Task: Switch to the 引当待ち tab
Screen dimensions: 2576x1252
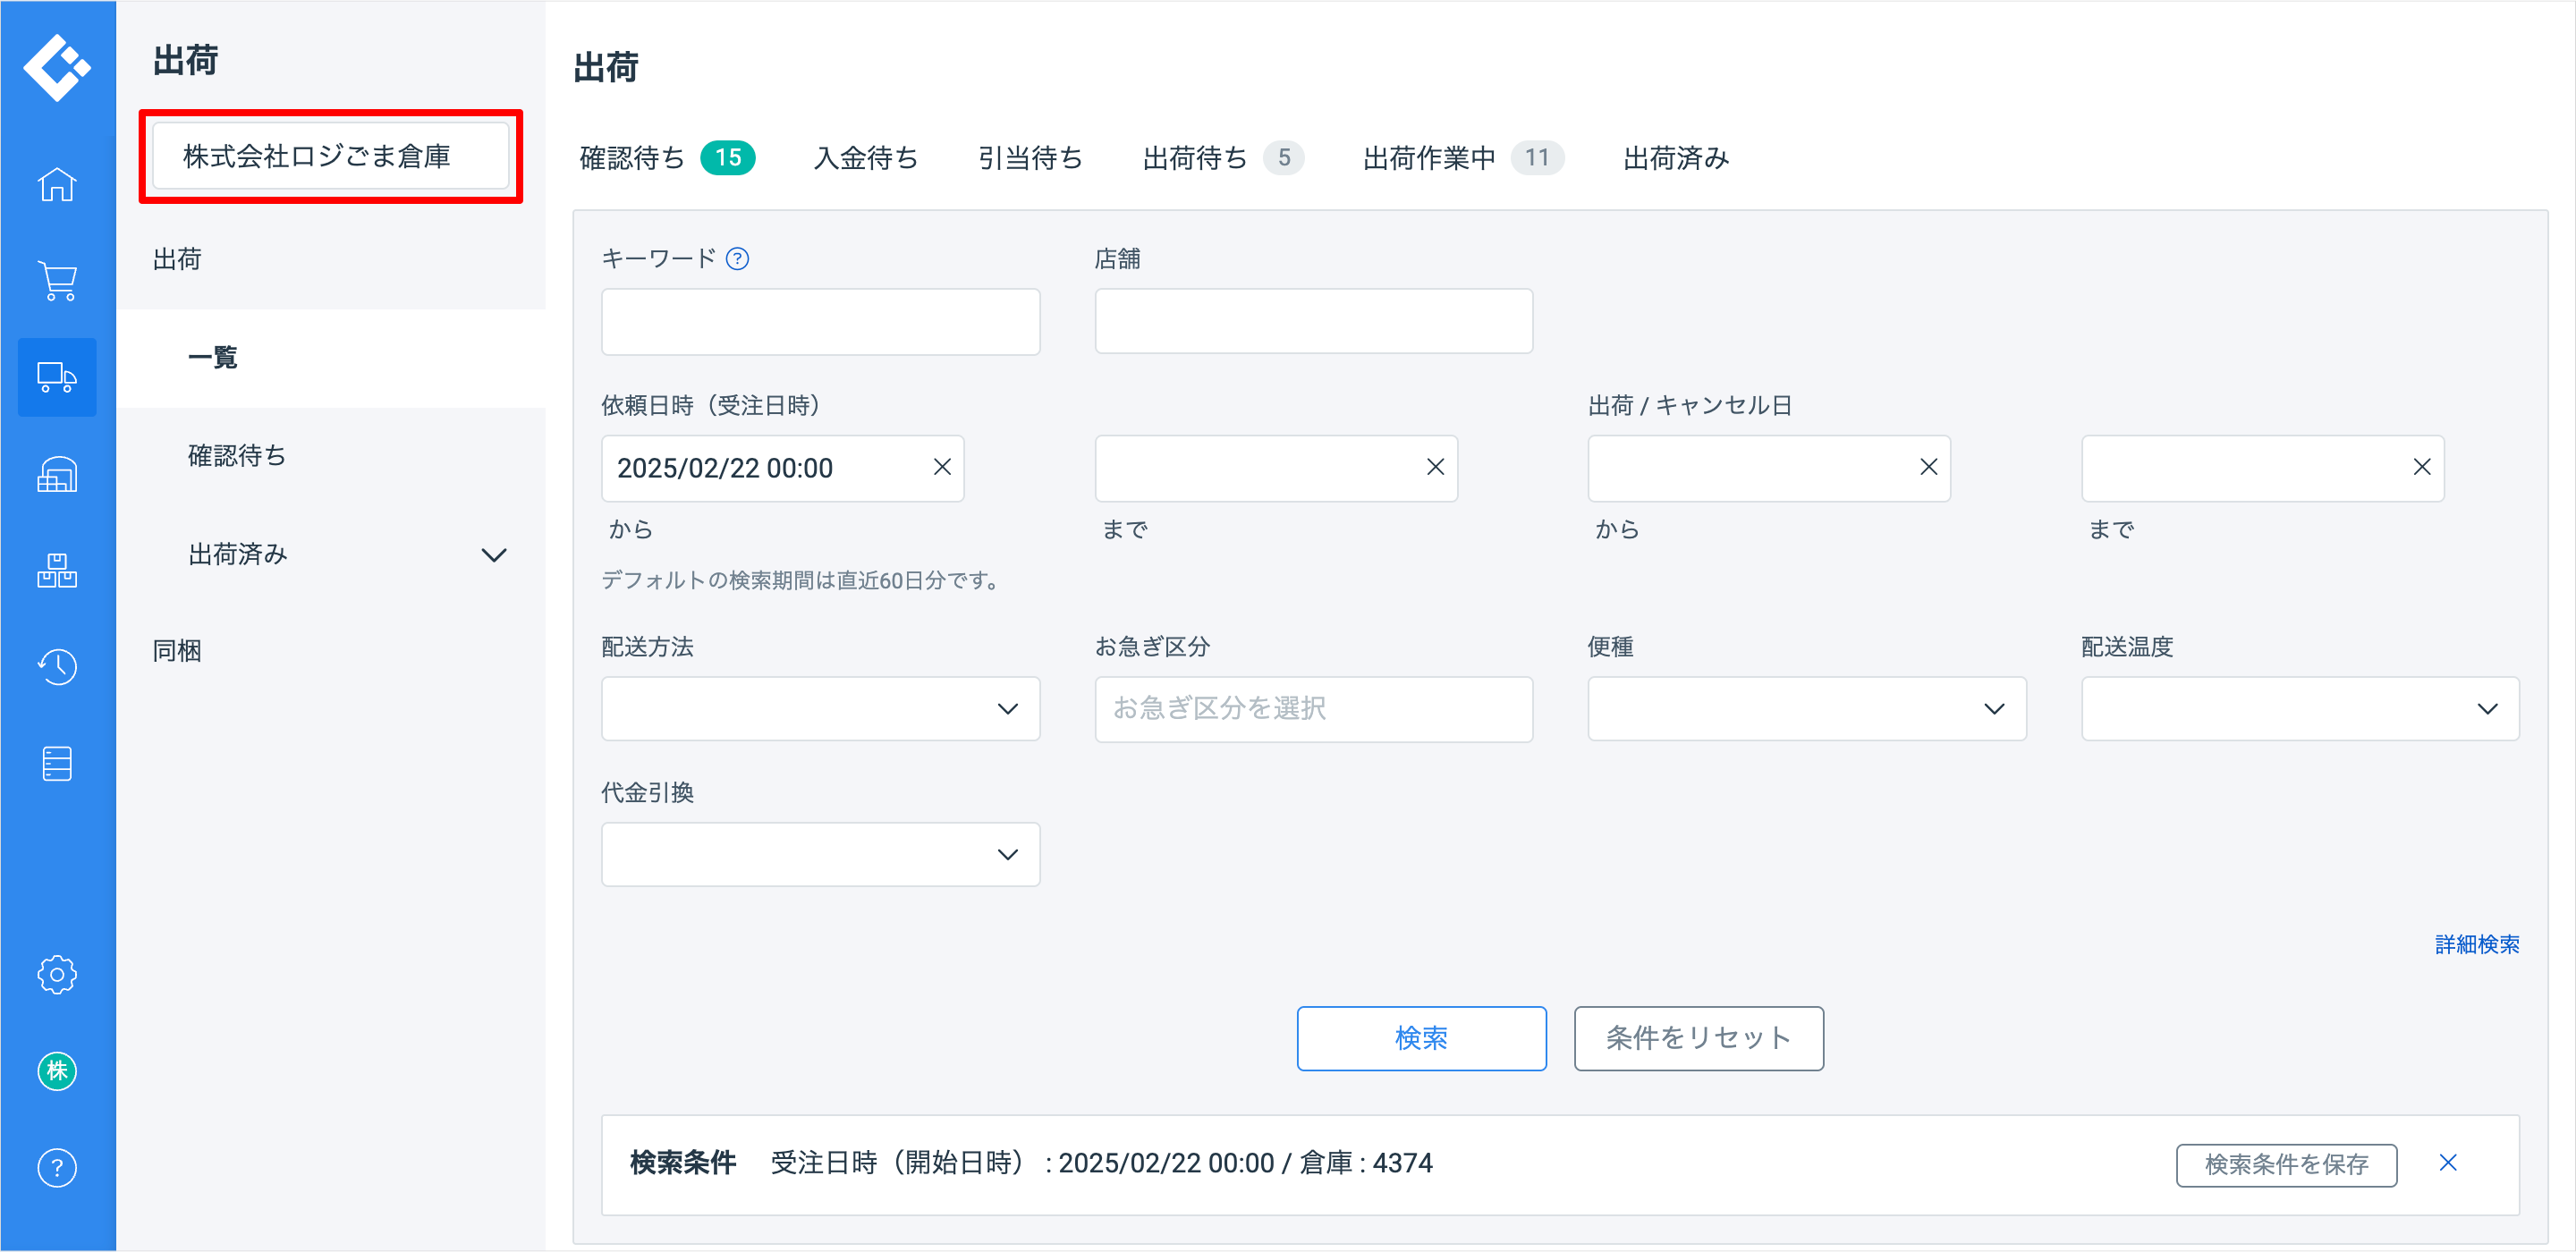Action: (x=1030, y=158)
